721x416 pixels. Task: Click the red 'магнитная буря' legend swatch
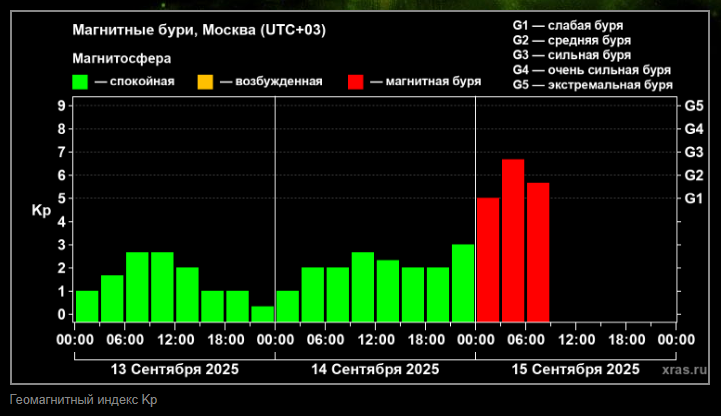click(357, 81)
